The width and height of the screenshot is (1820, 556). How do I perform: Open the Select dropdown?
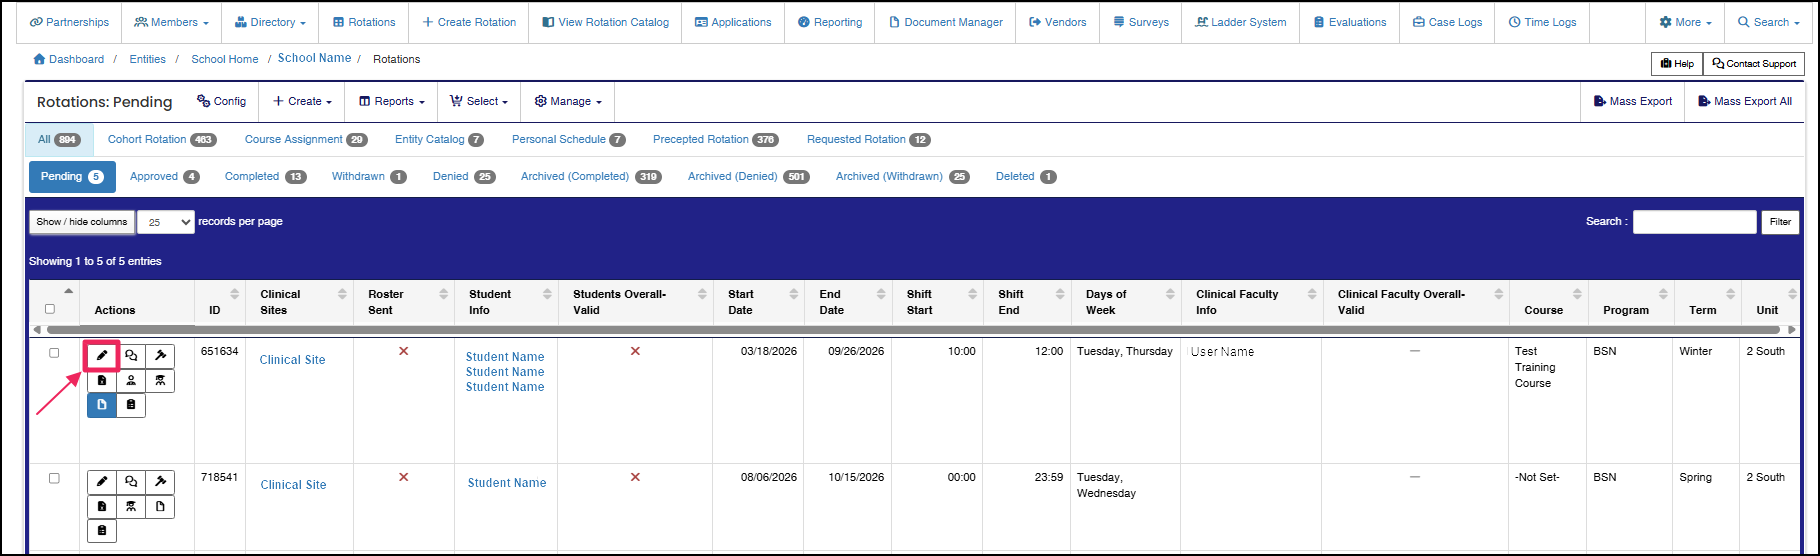[479, 101]
